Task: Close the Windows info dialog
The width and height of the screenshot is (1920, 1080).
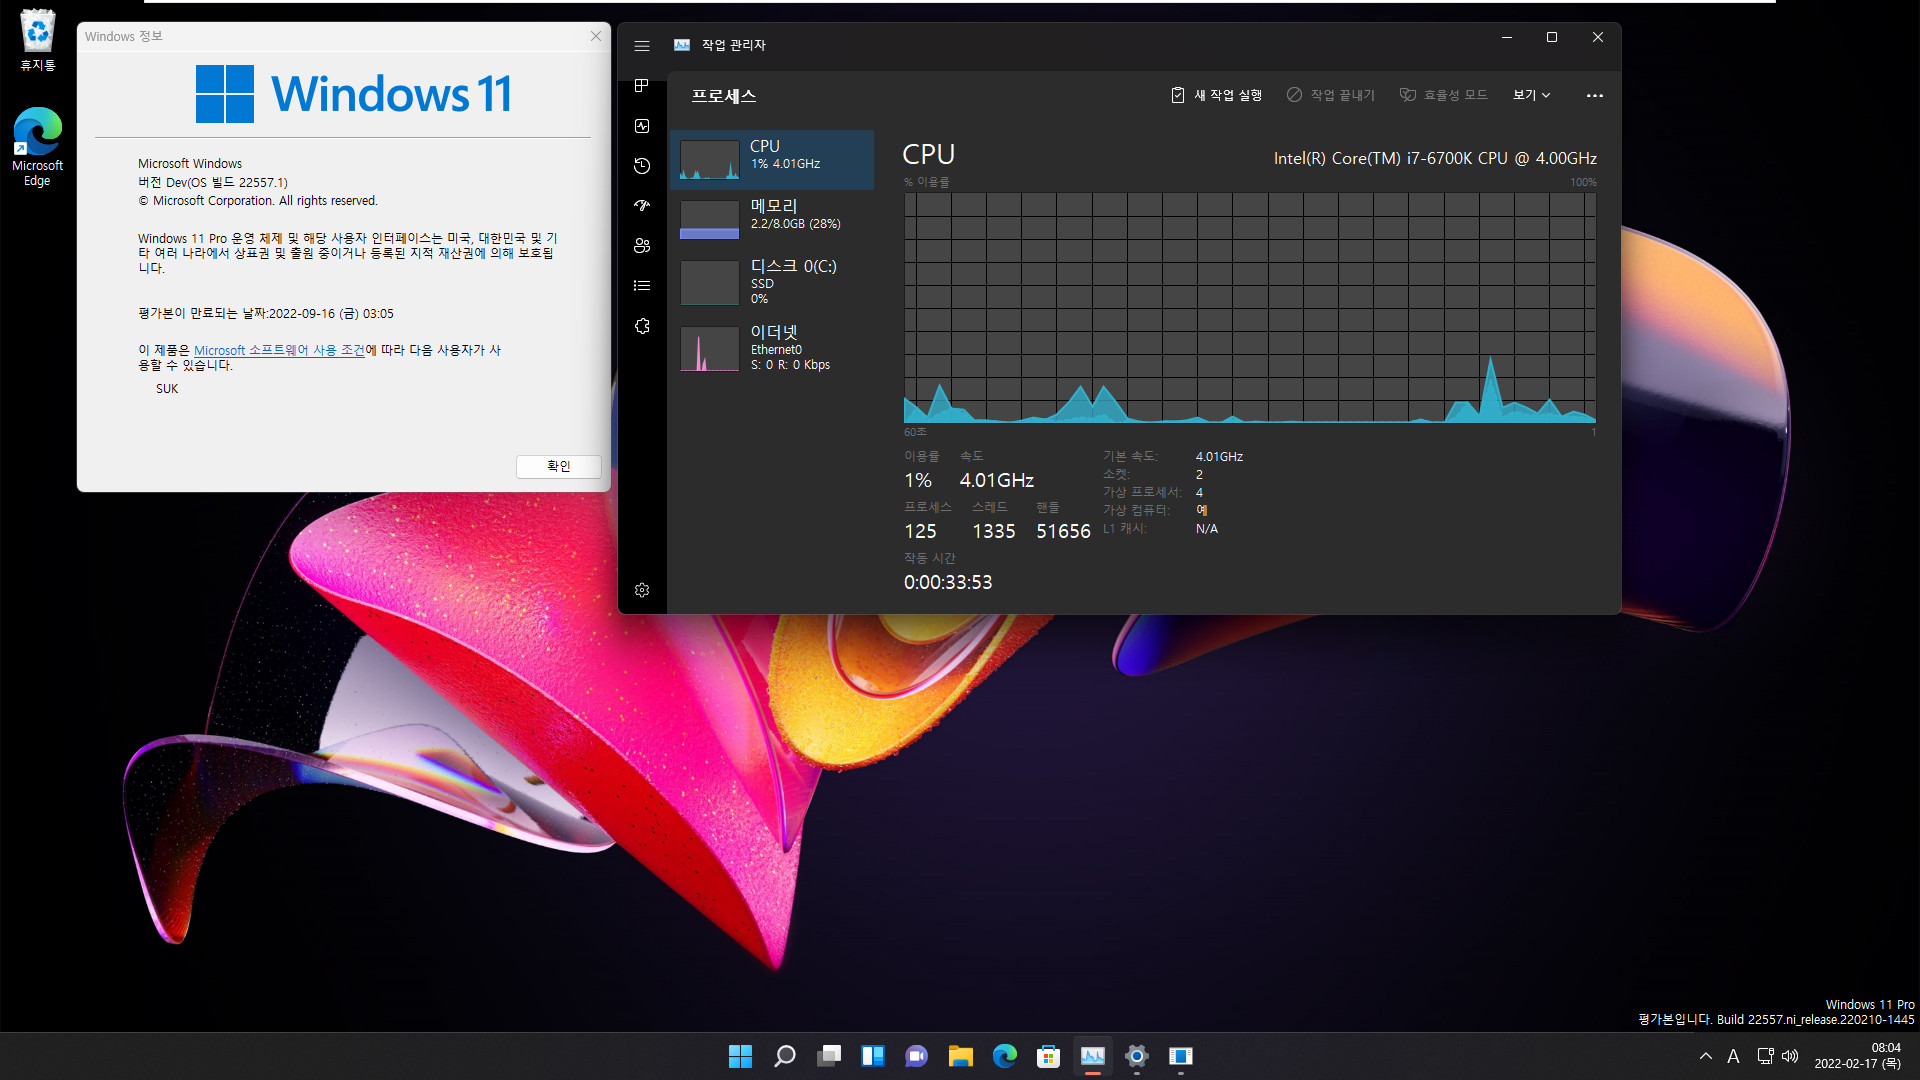Action: (596, 36)
